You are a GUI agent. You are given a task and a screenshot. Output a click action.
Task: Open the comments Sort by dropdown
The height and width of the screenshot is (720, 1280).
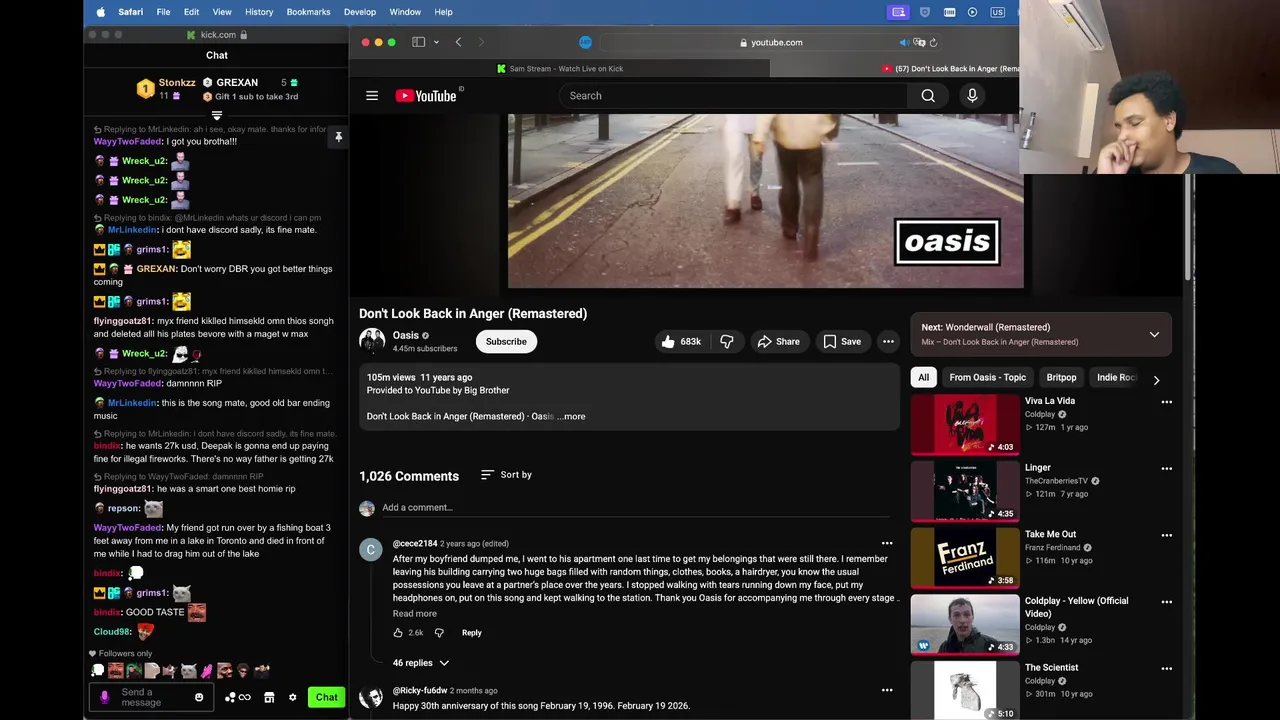506,475
